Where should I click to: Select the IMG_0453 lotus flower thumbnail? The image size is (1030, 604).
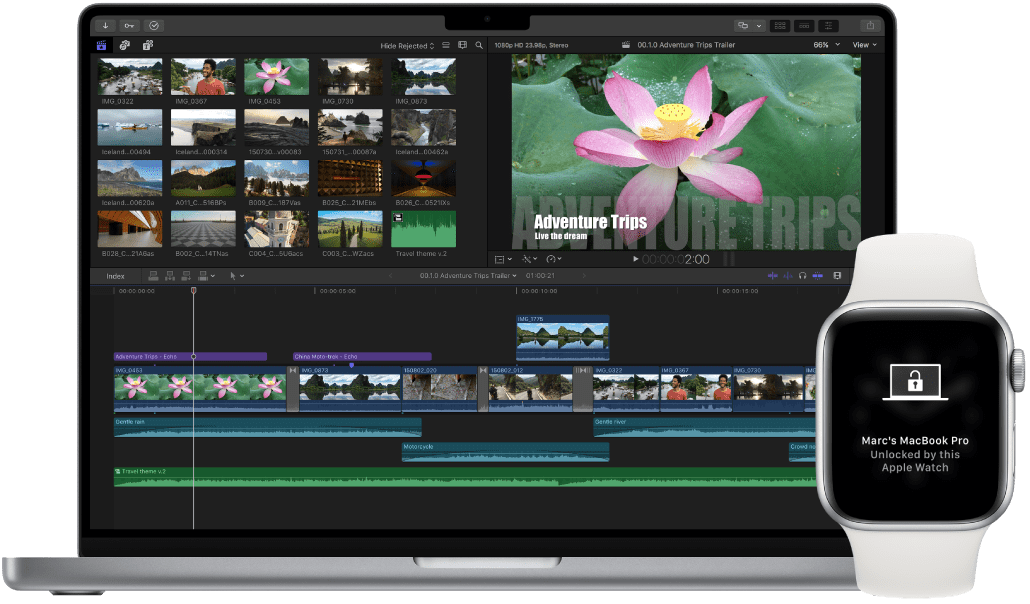pos(276,76)
